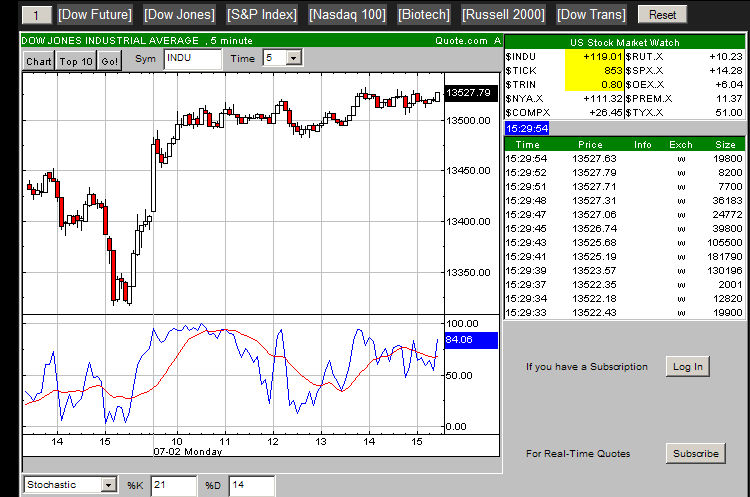Focus the Sym input field containing INDU
The height and width of the screenshot is (497, 750).
pyautogui.click(x=193, y=59)
